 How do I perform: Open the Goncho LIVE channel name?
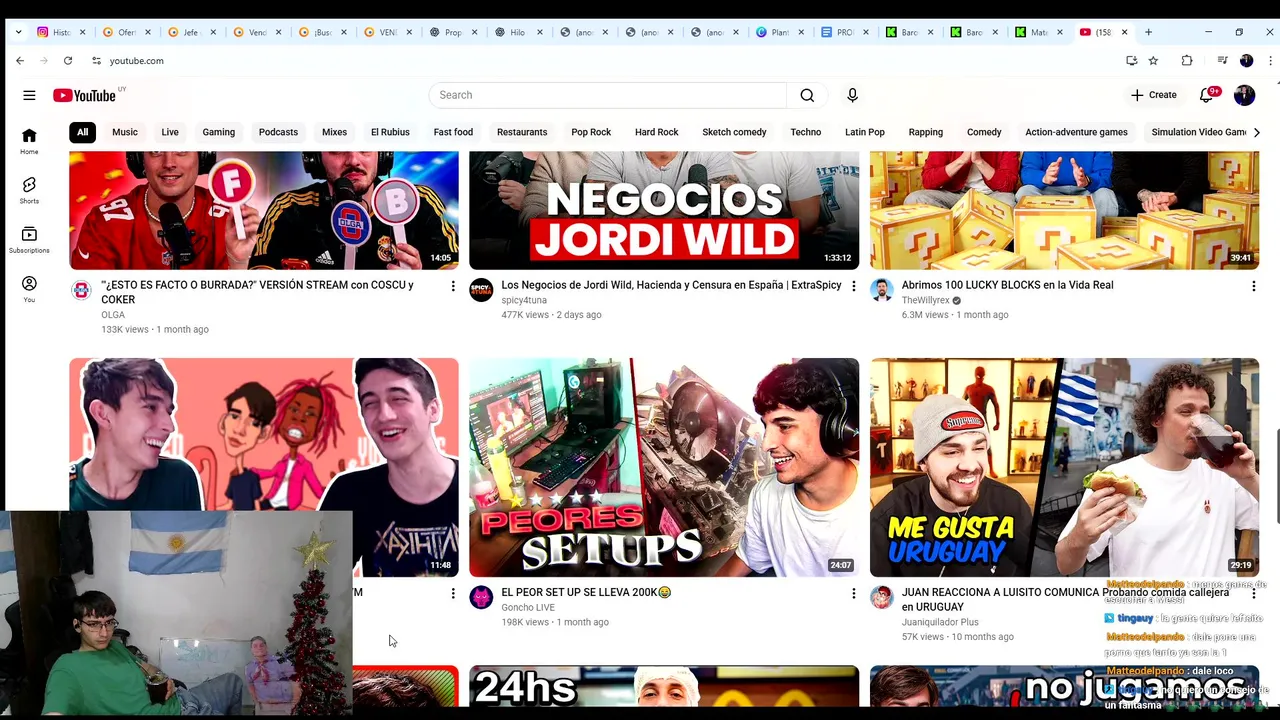tap(528, 607)
